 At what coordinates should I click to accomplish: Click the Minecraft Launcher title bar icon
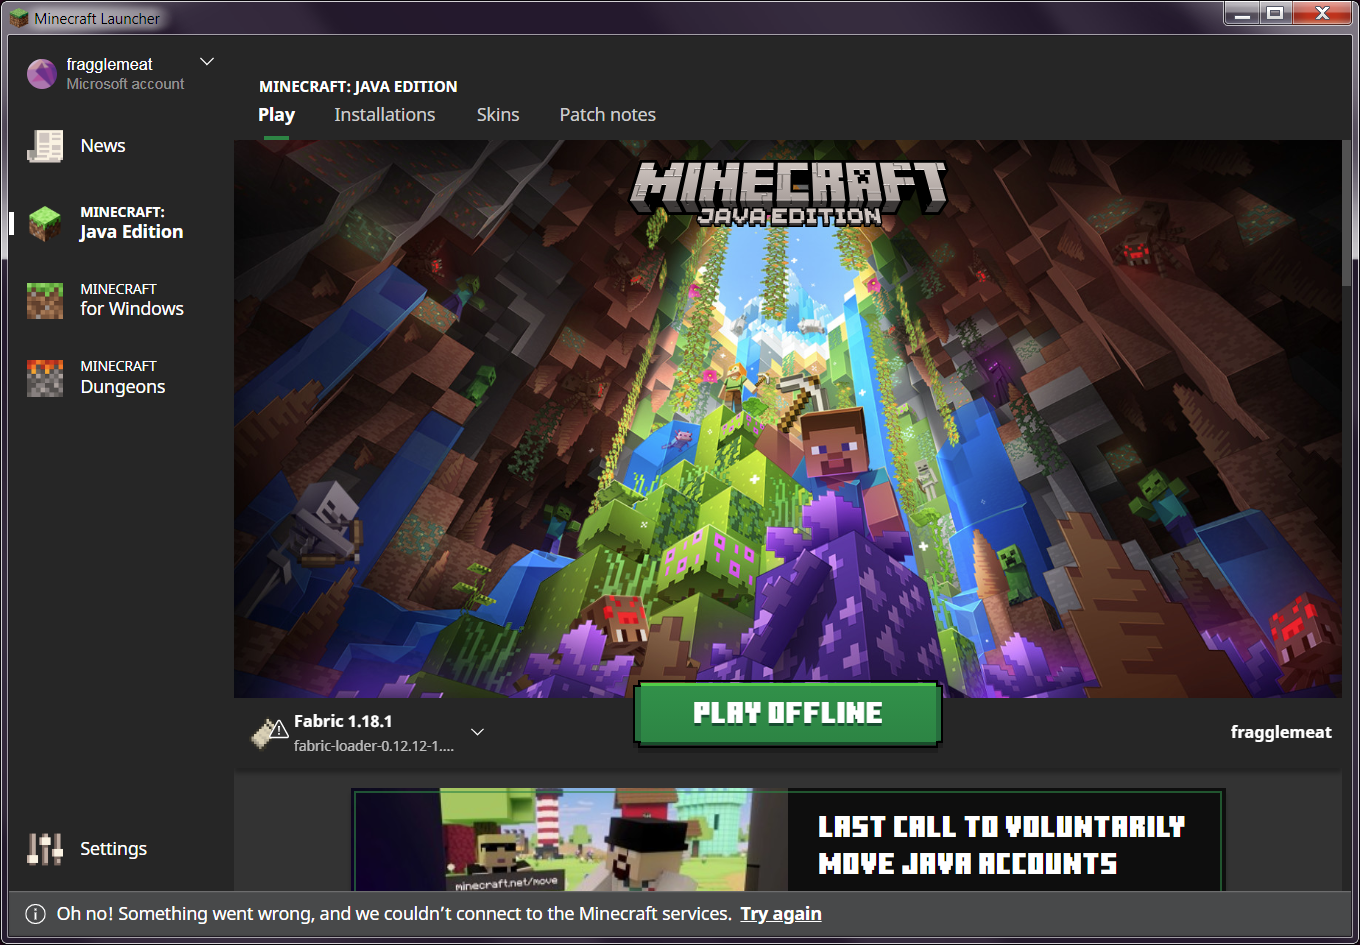(18, 18)
